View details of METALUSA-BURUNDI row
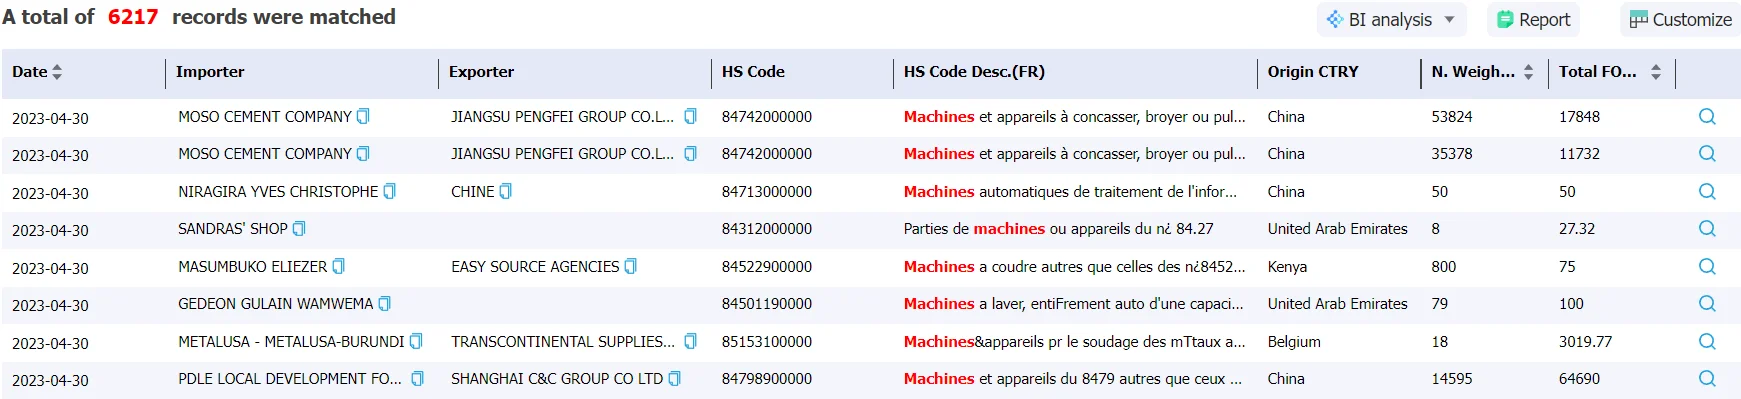This screenshot has width=1741, height=399. pos(1707,342)
